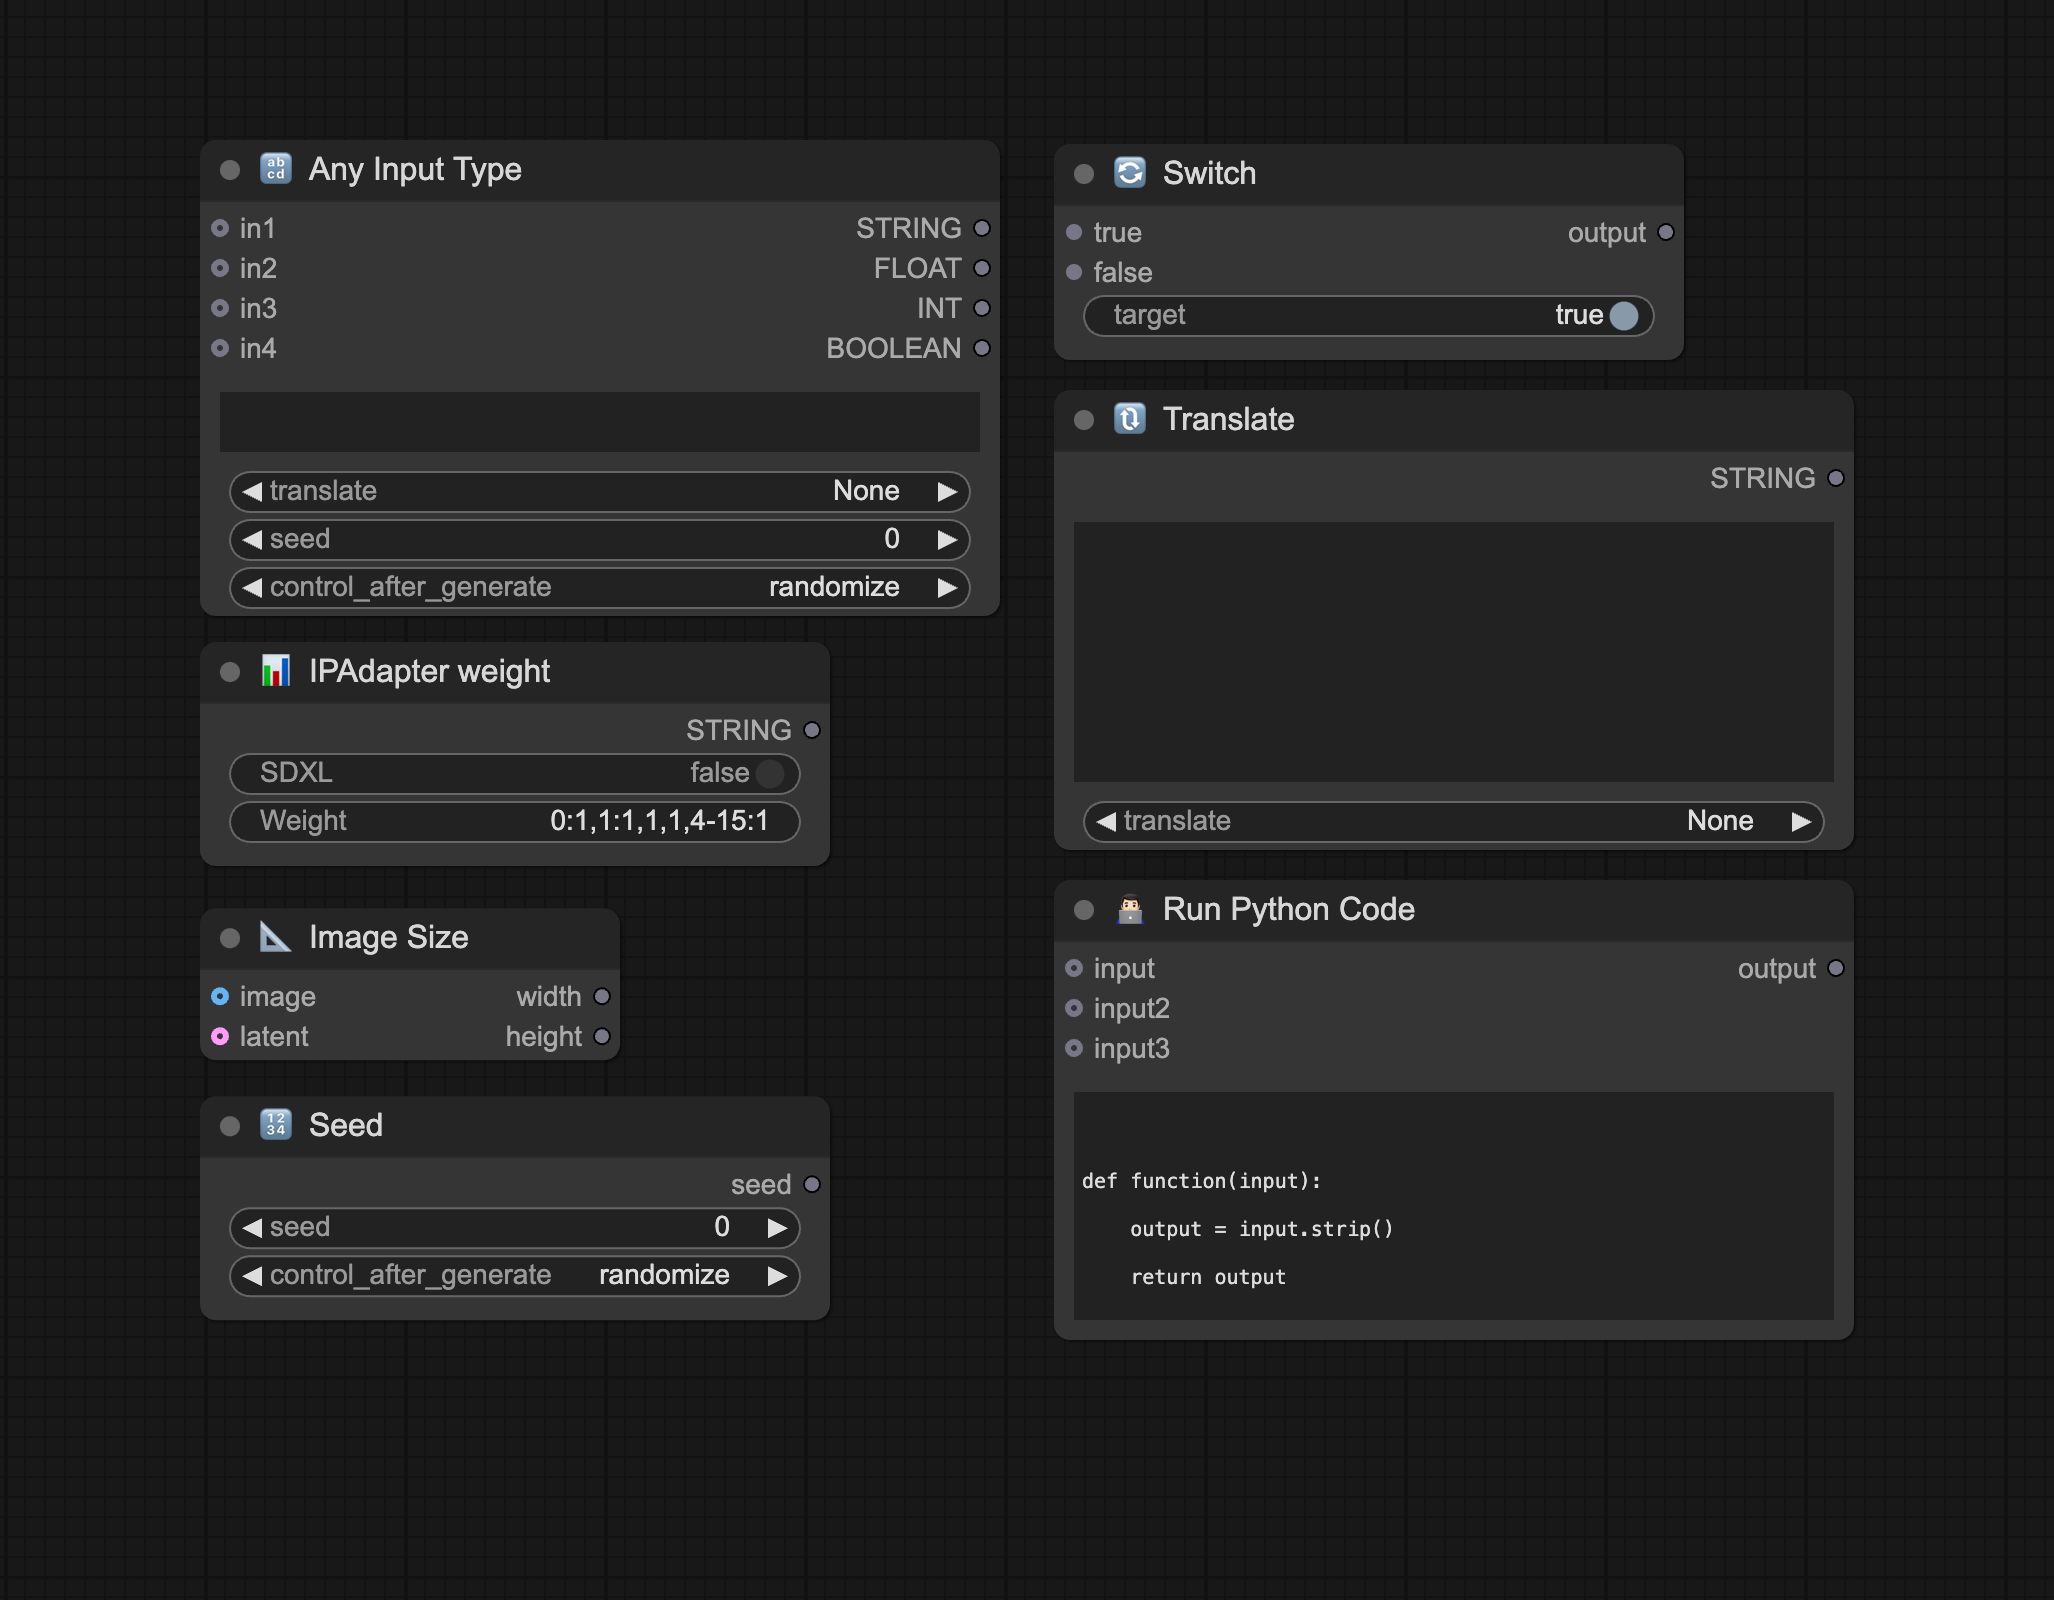Image resolution: width=2054 pixels, height=1600 pixels.
Task: Adjust the seed value slider in Seed node
Action: pos(517,1225)
